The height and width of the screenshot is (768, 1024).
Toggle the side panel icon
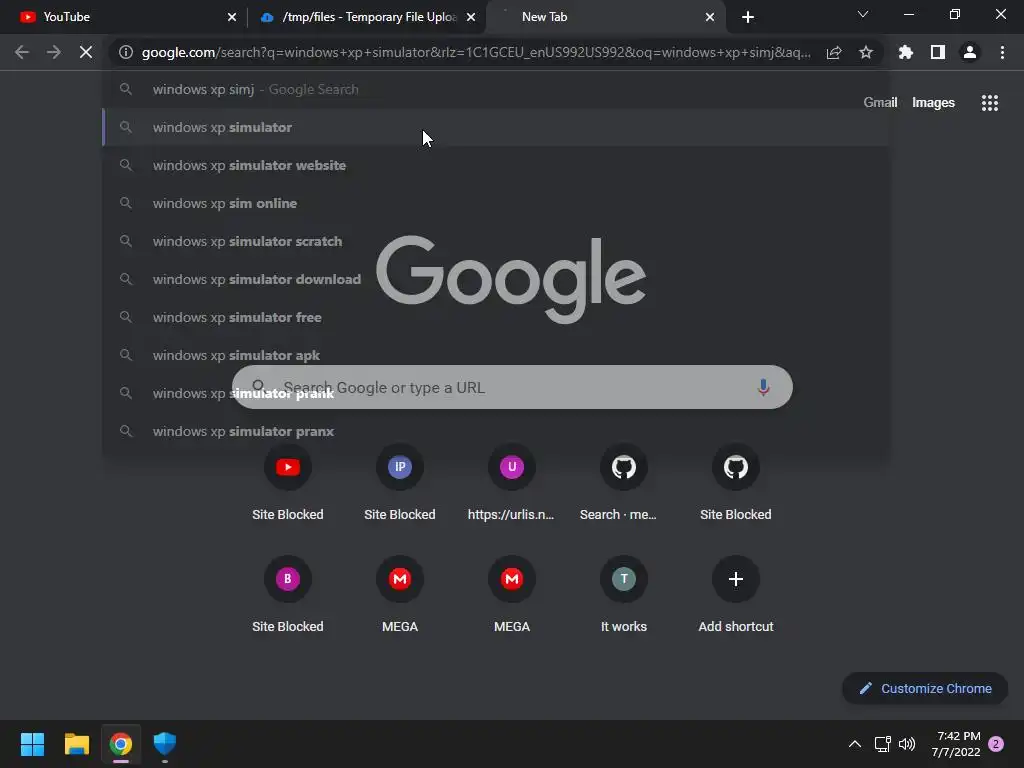click(x=938, y=52)
